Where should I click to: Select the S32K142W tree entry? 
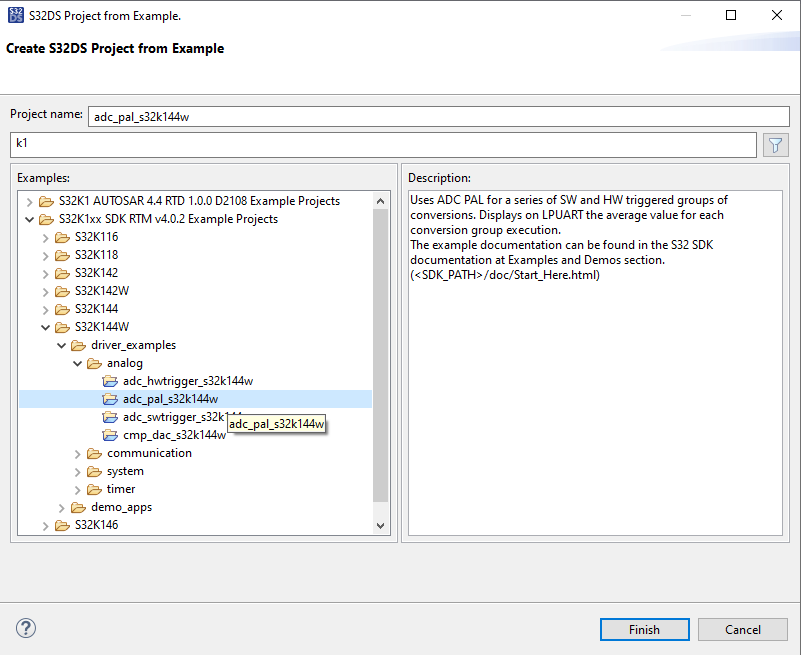(x=103, y=291)
